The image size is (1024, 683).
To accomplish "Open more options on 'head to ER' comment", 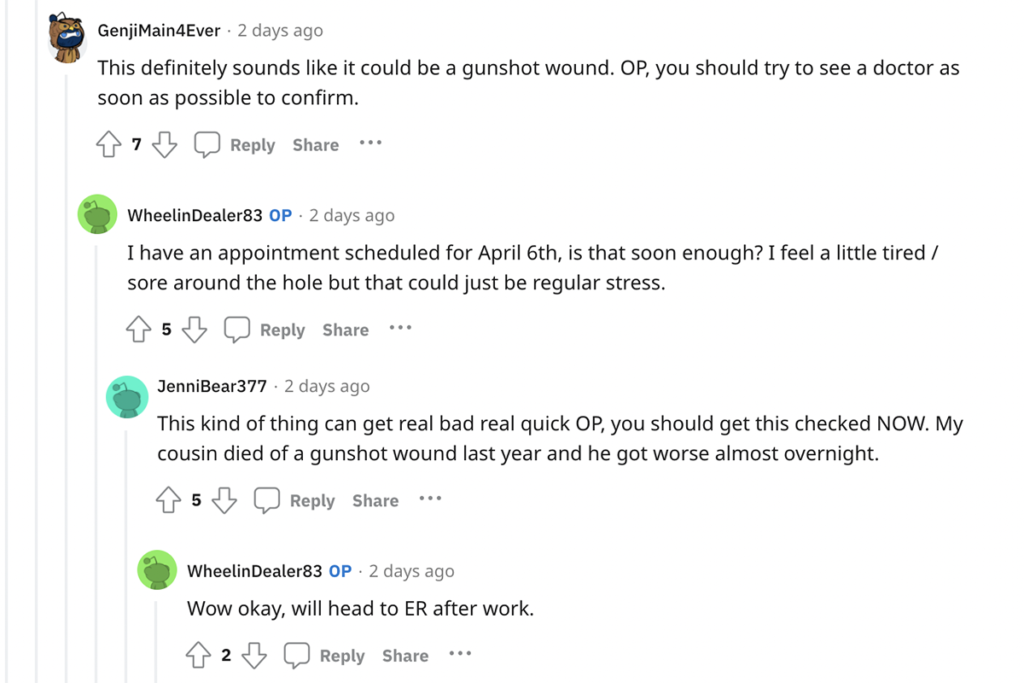I will [x=460, y=655].
